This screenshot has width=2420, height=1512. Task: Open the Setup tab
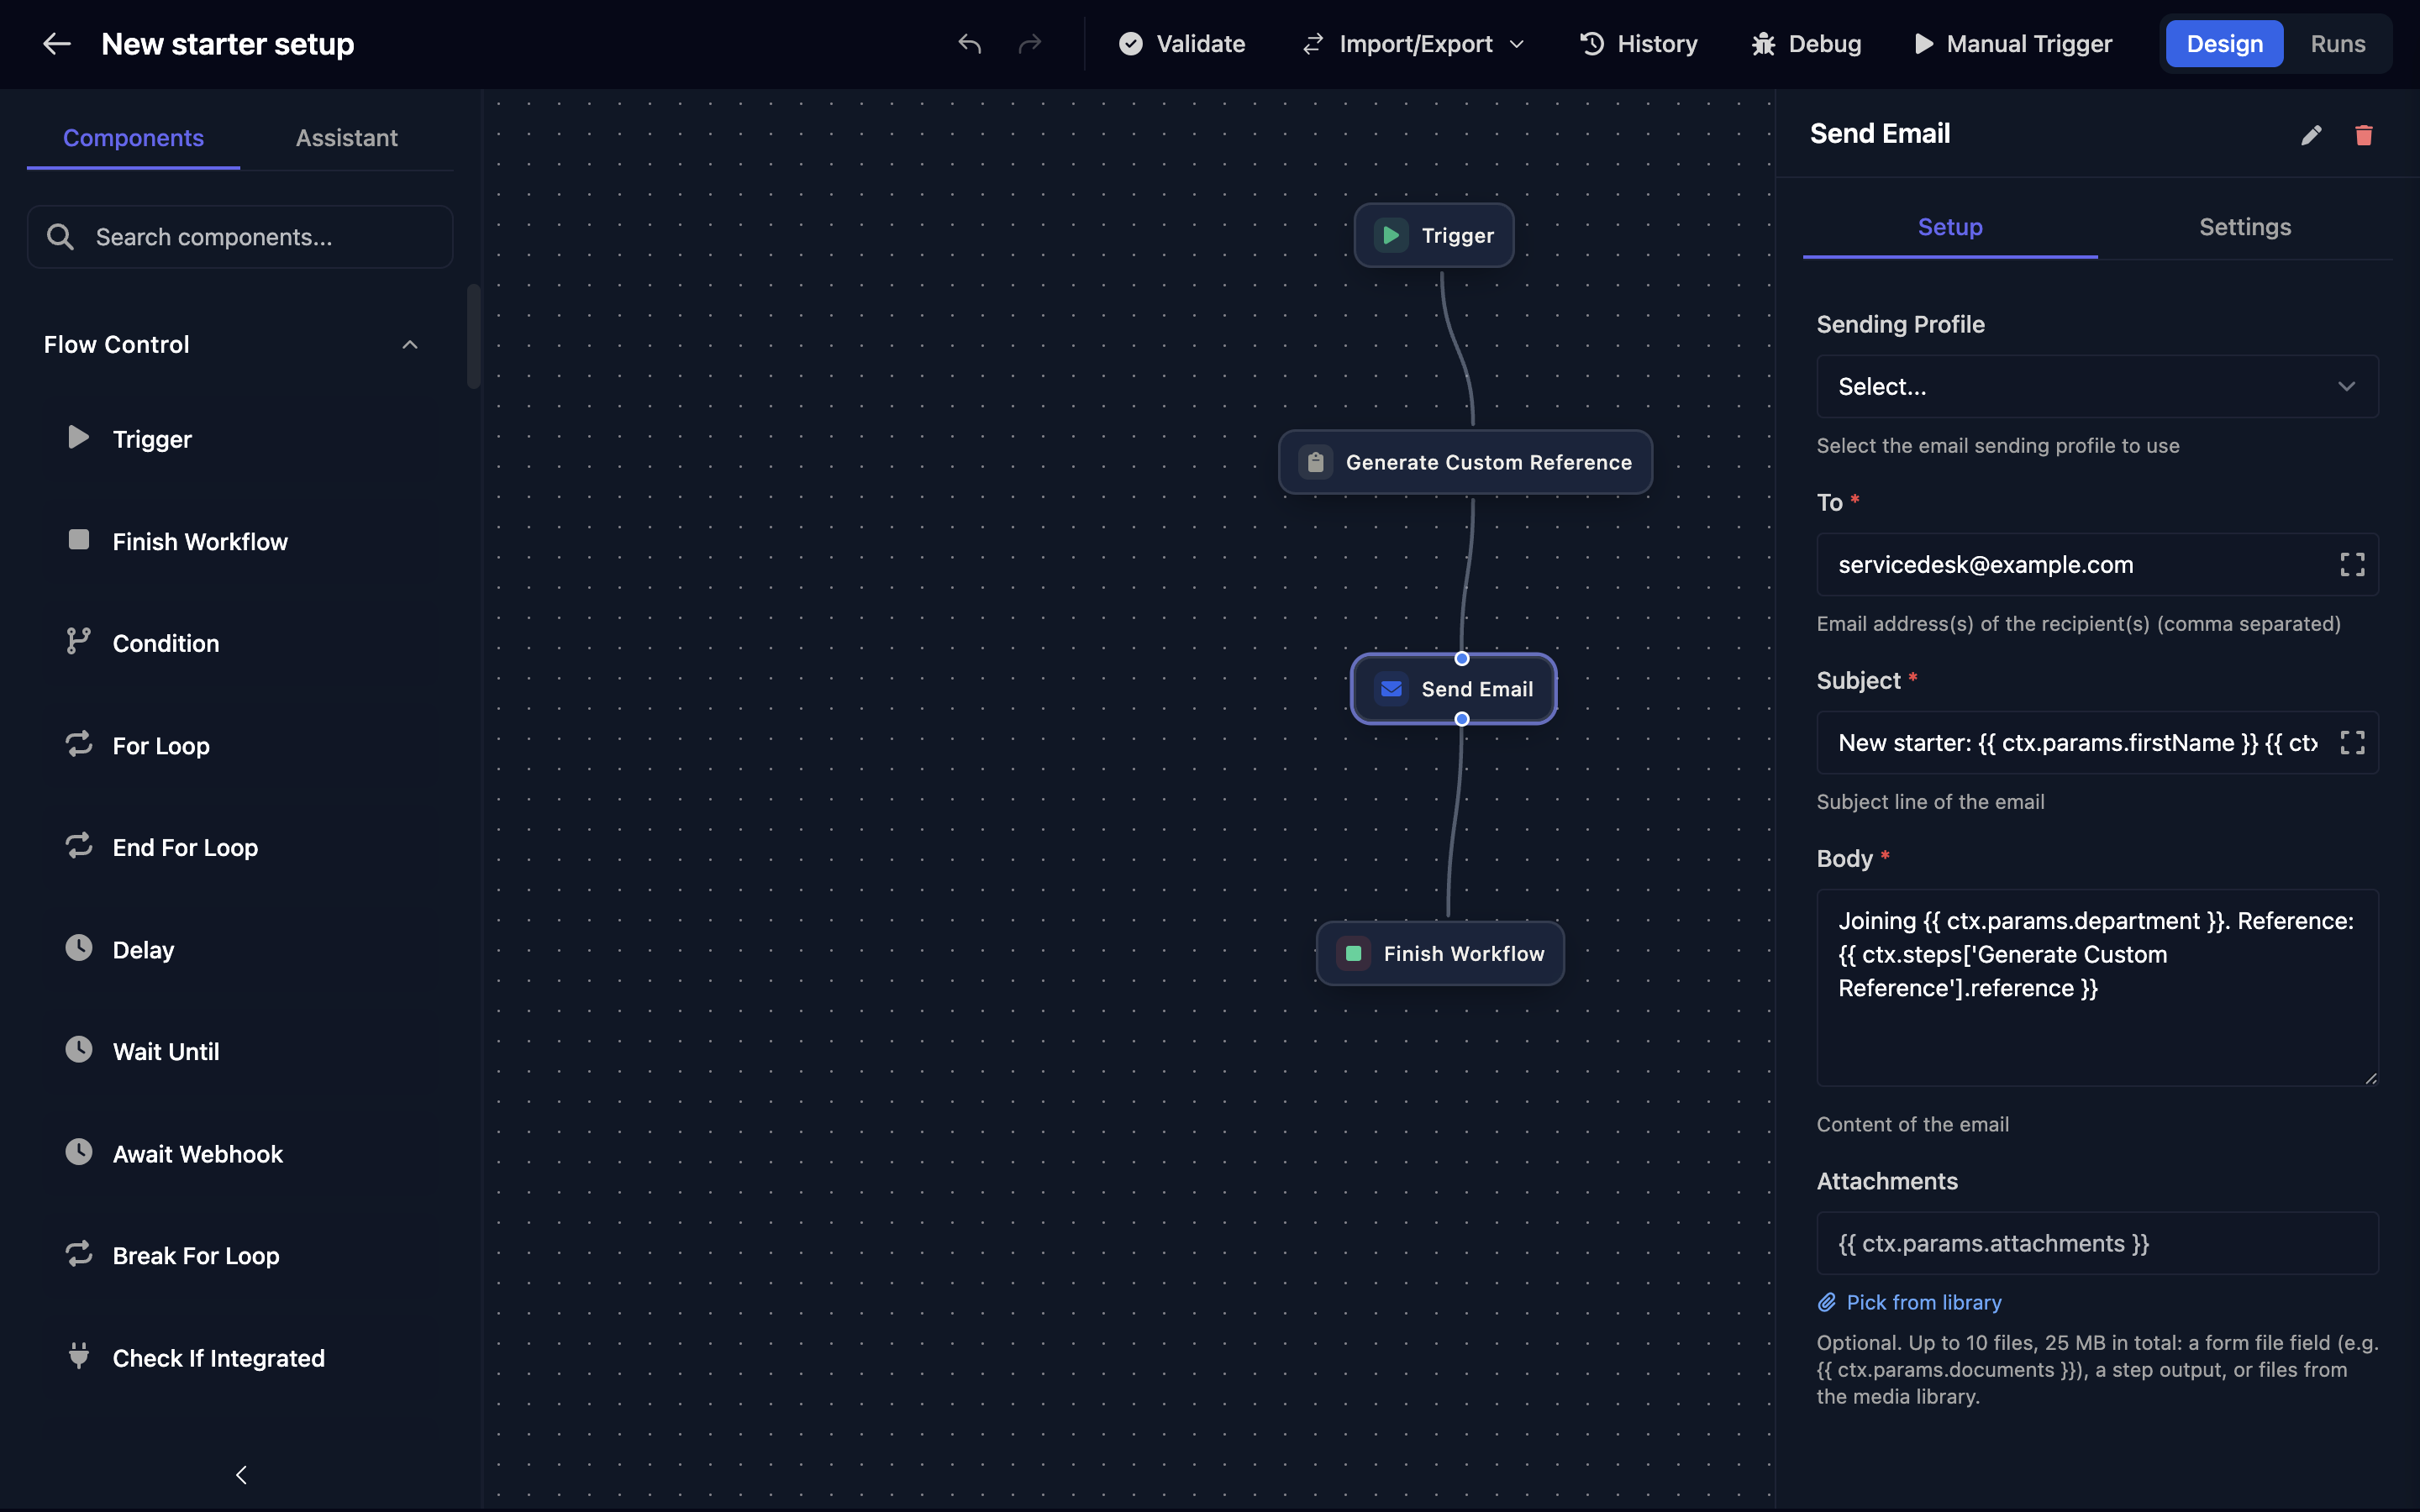[1950, 227]
